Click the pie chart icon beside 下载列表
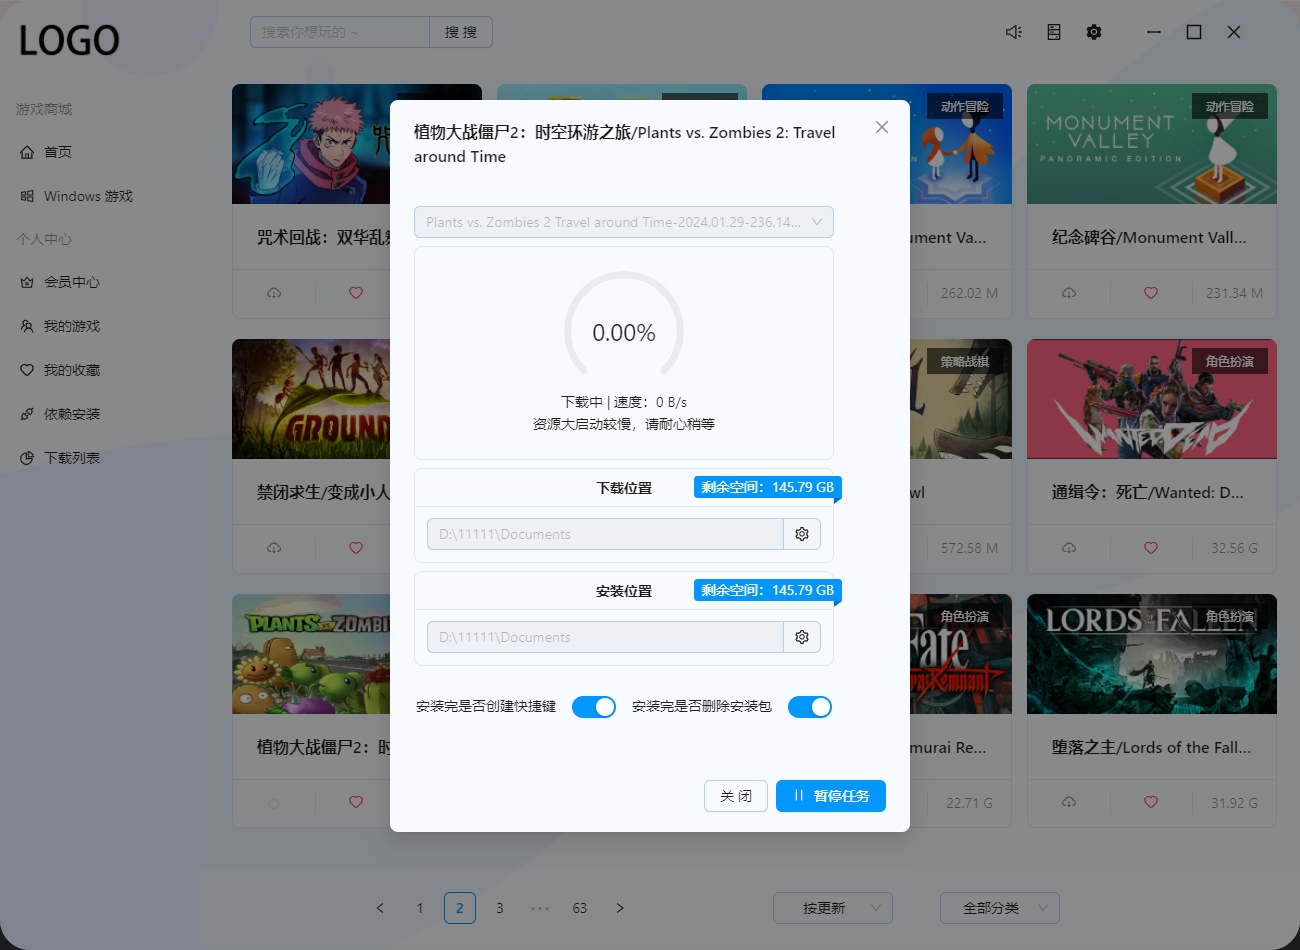Screen dimensions: 1300x950 click(27, 458)
